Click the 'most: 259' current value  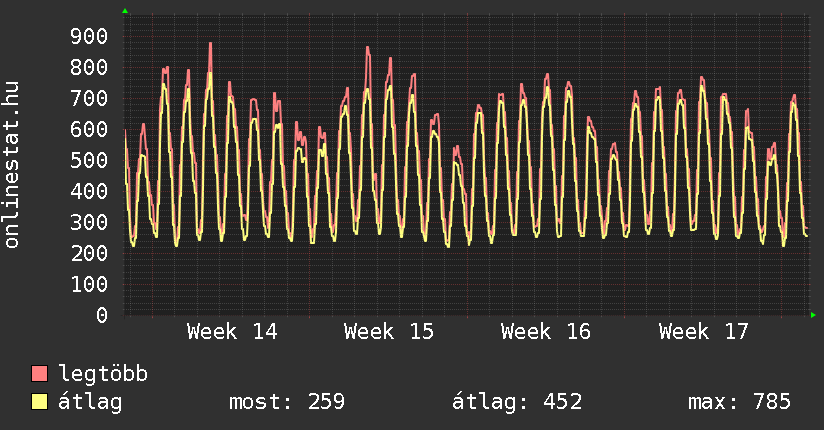click(x=287, y=402)
